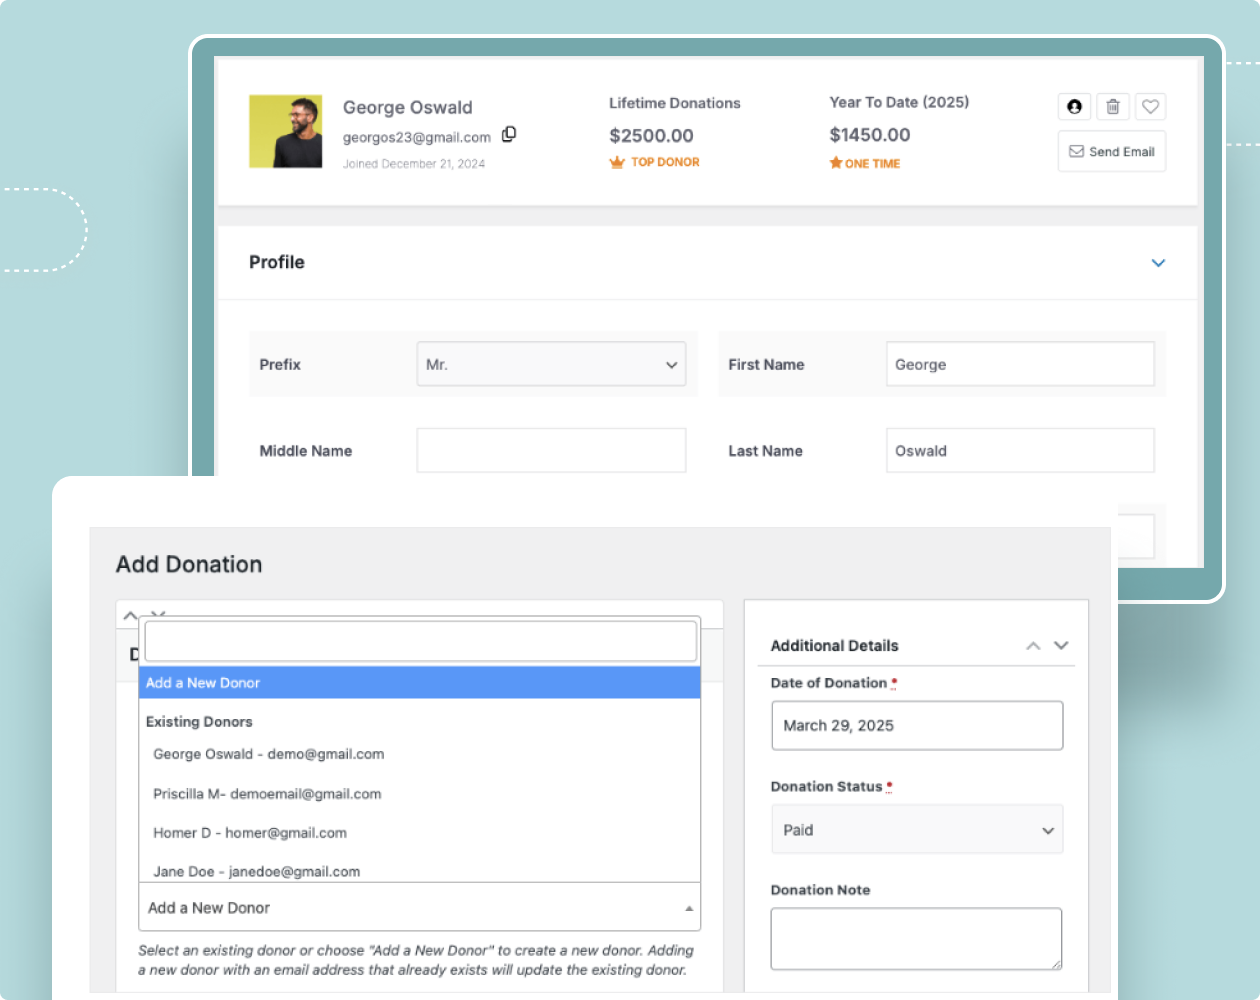Click inside the Donation Note text area
The height and width of the screenshot is (1000, 1260).
click(915, 937)
